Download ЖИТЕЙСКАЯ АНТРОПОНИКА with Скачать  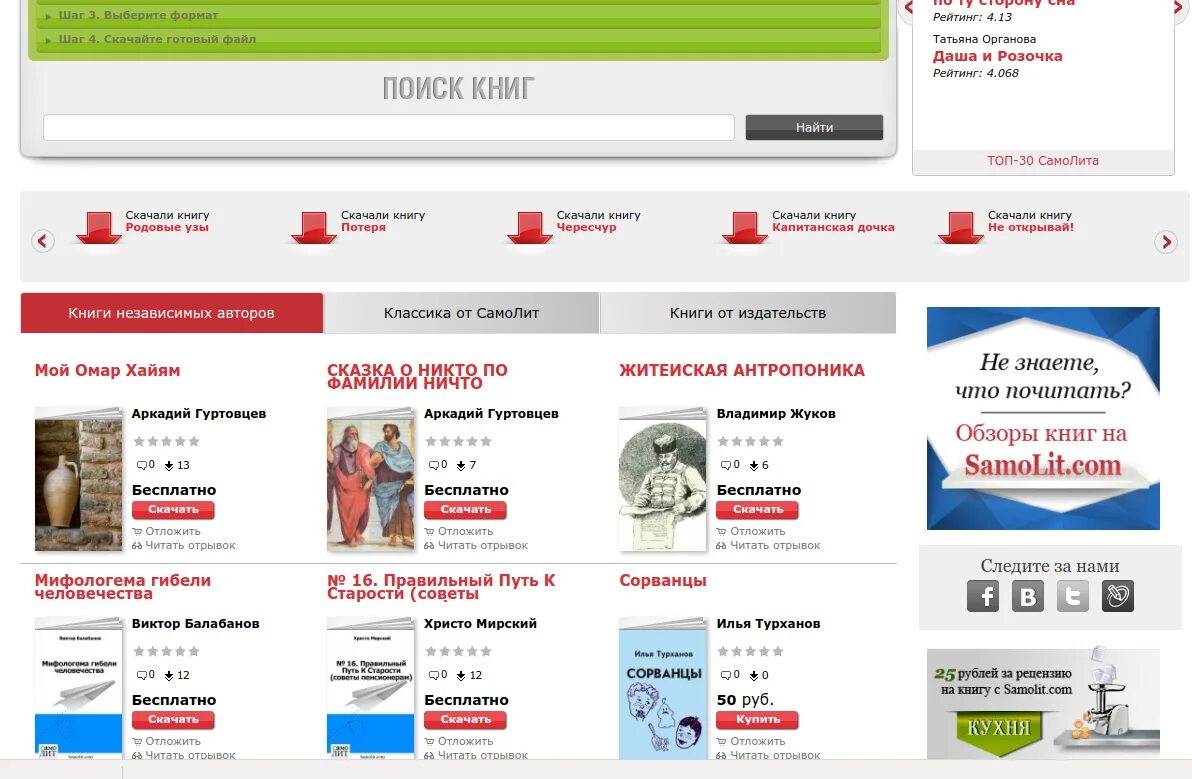[x=757, y=509]
